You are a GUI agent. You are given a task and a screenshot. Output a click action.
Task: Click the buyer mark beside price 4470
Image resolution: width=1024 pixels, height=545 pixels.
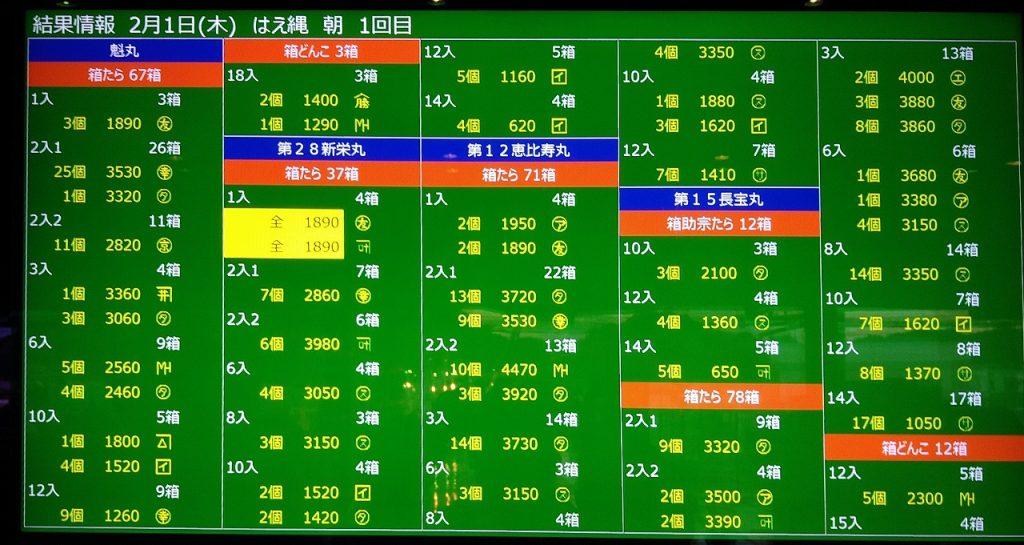point(559,370)
